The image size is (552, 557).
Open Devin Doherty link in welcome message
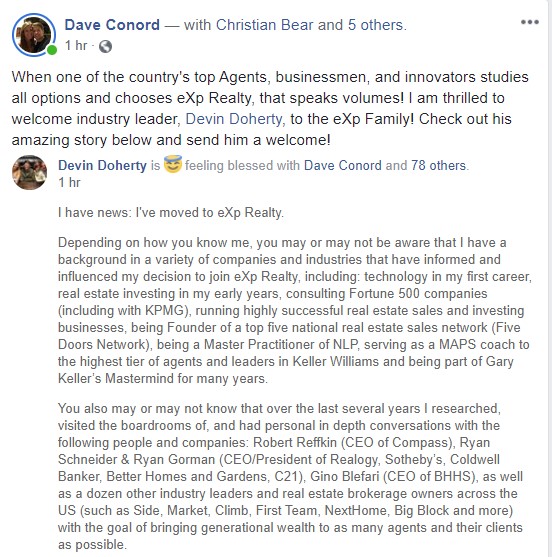click(234, 119)
